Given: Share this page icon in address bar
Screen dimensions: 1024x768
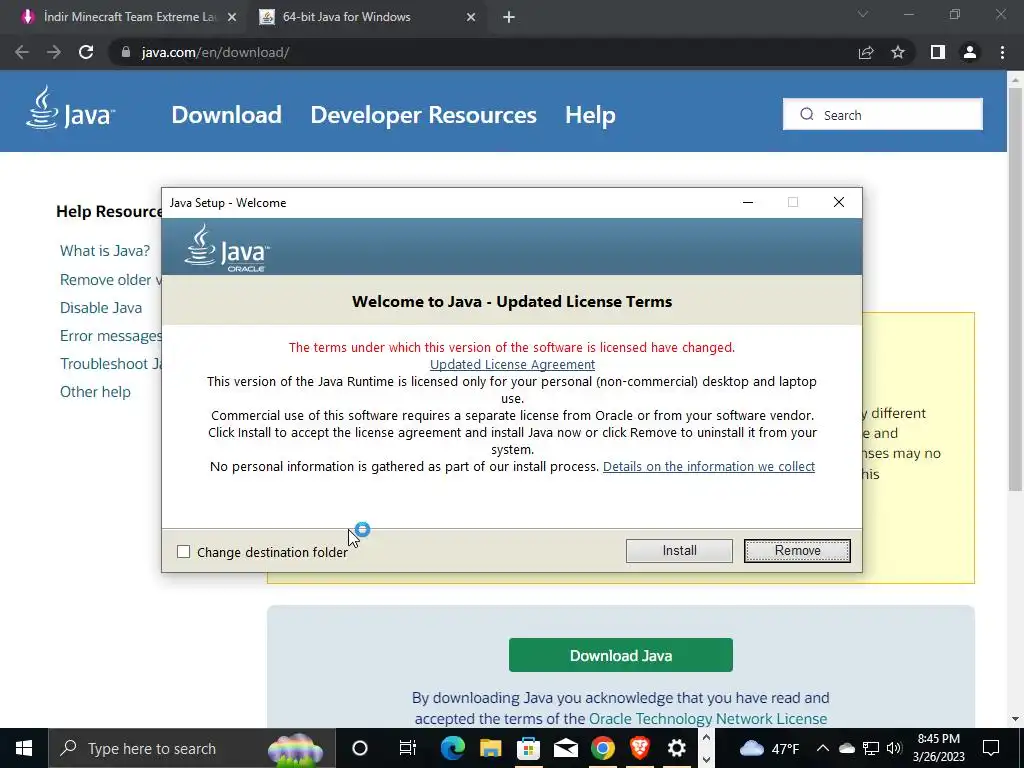Looking at the screenshot, I should pos(866,52).
